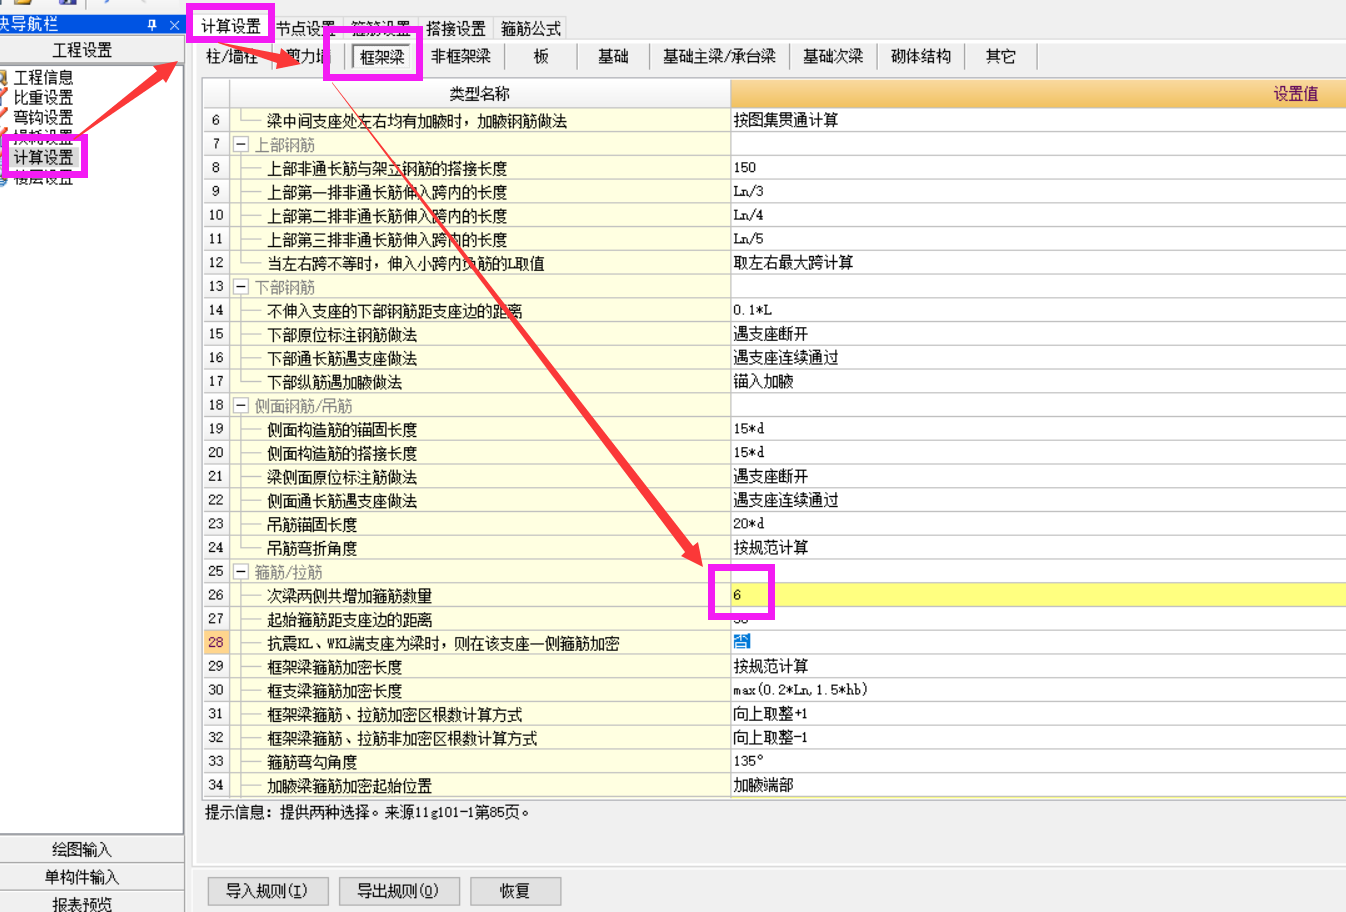Viewport: 1346px width, 912px height.
Task: Open 弯钩设置 in the navigation list
Action: point(43,117)
